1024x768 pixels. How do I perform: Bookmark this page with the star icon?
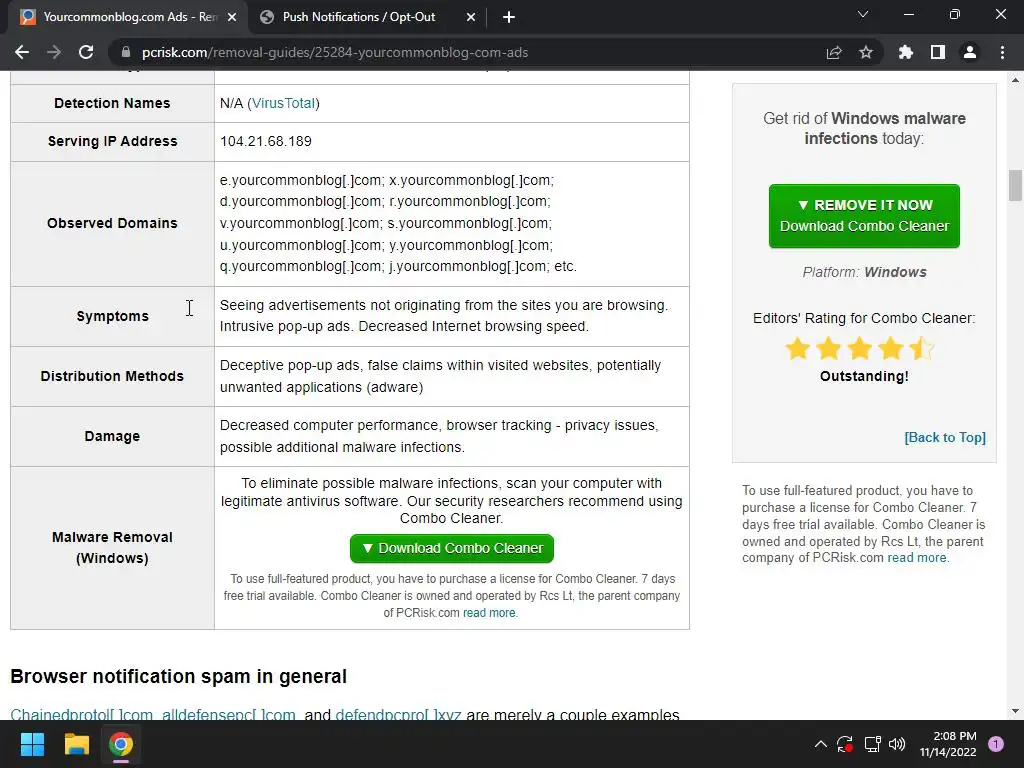[866, 52]
